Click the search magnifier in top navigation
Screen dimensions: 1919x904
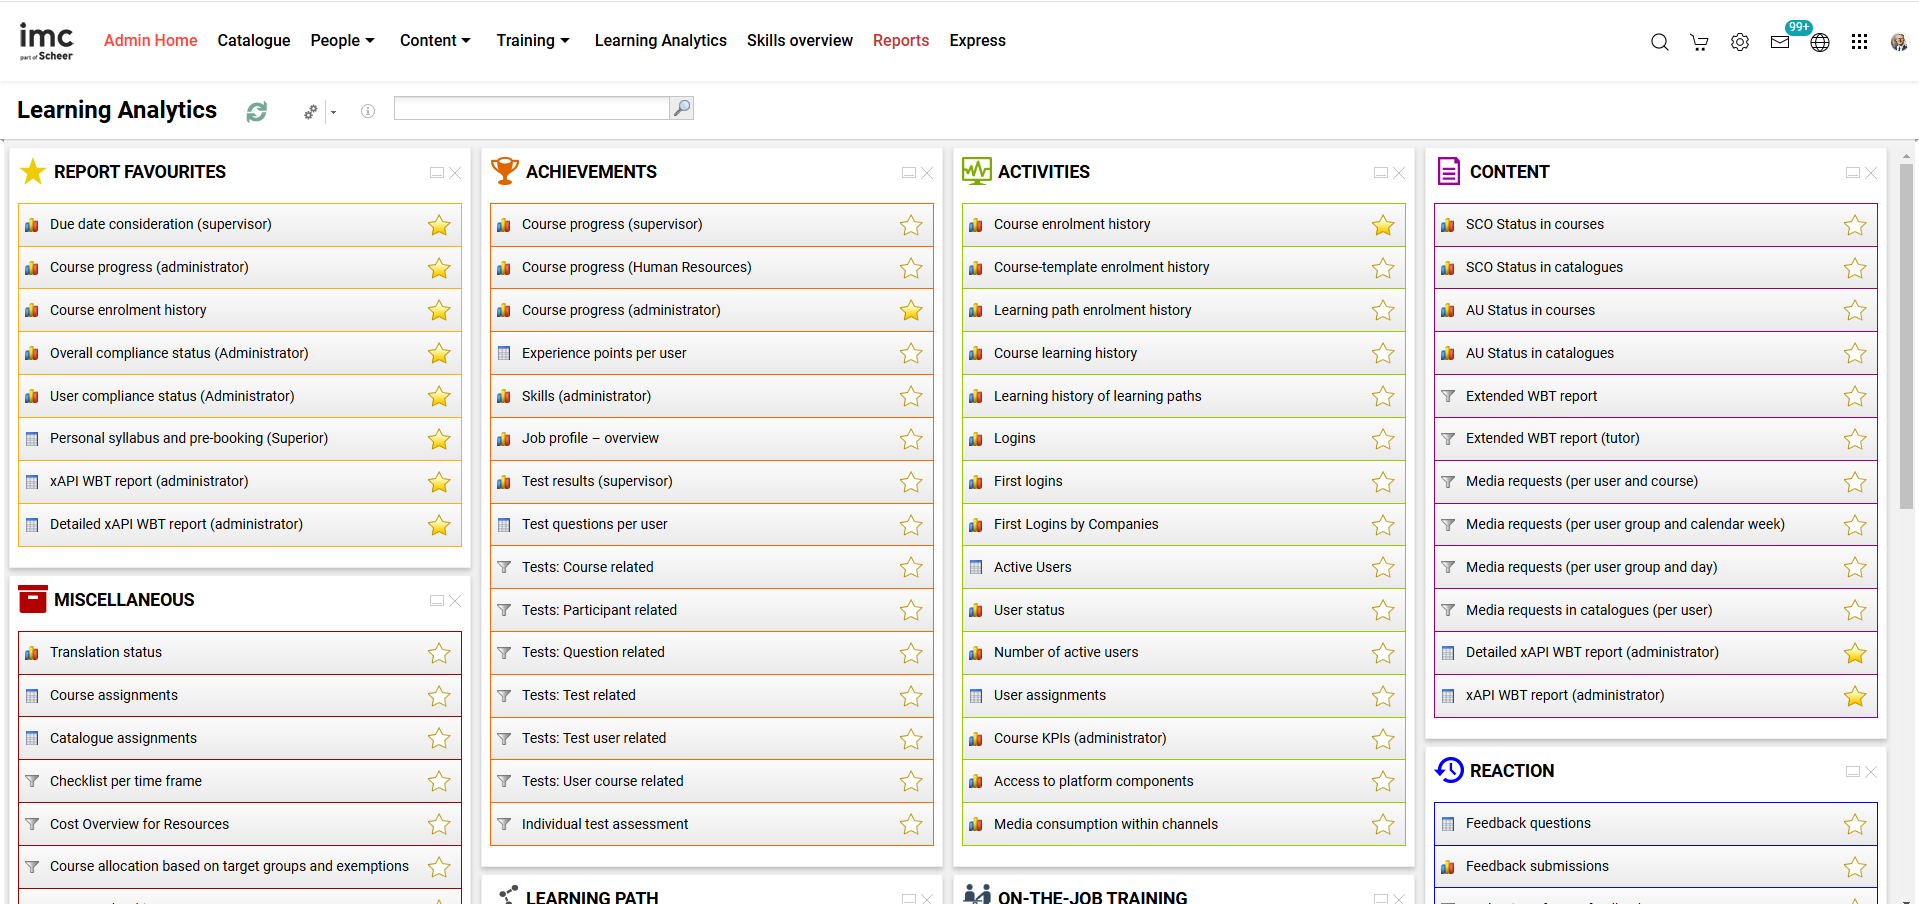pos(1660,42)
